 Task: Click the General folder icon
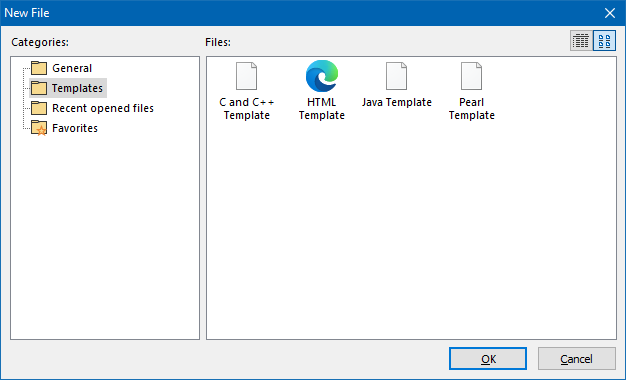[x=39, y=68]
